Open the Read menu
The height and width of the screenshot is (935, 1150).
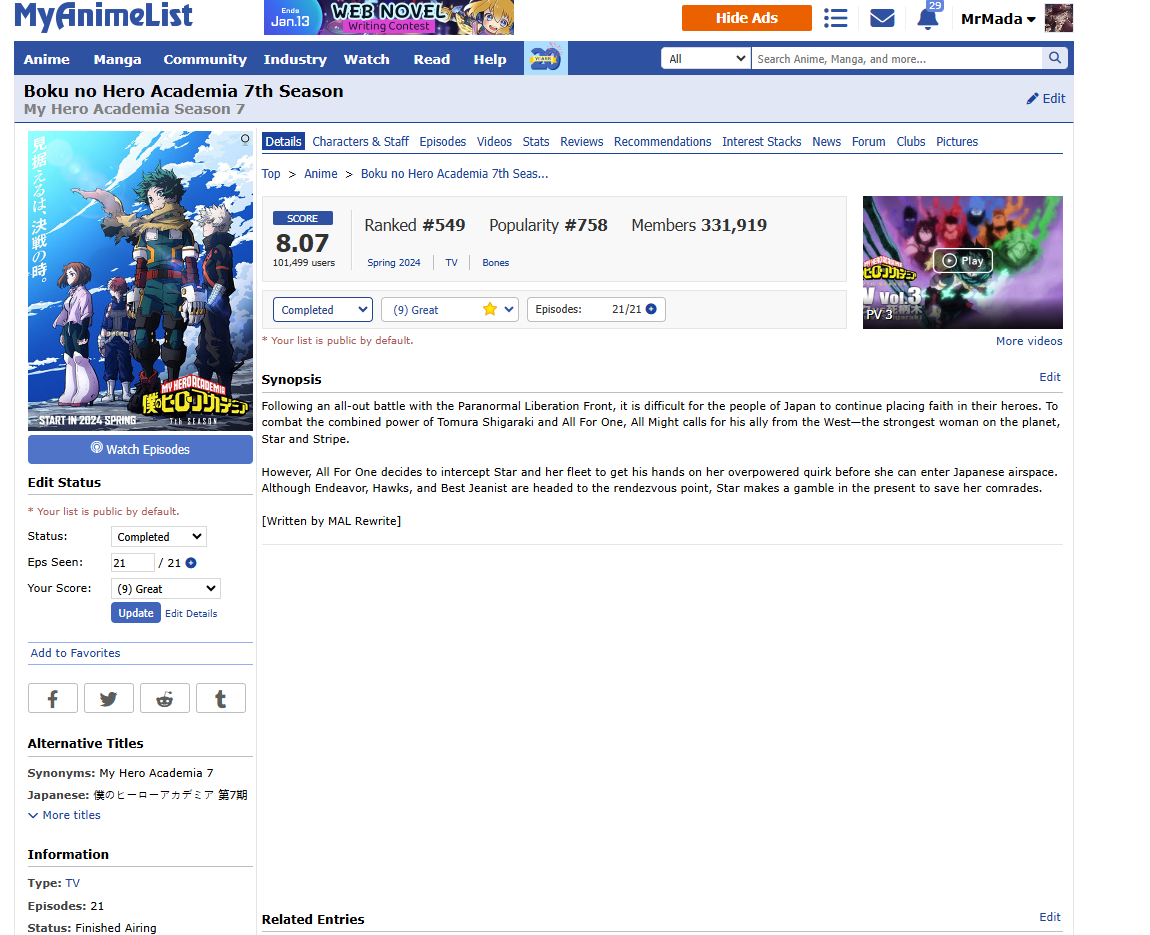click(432, 59)
